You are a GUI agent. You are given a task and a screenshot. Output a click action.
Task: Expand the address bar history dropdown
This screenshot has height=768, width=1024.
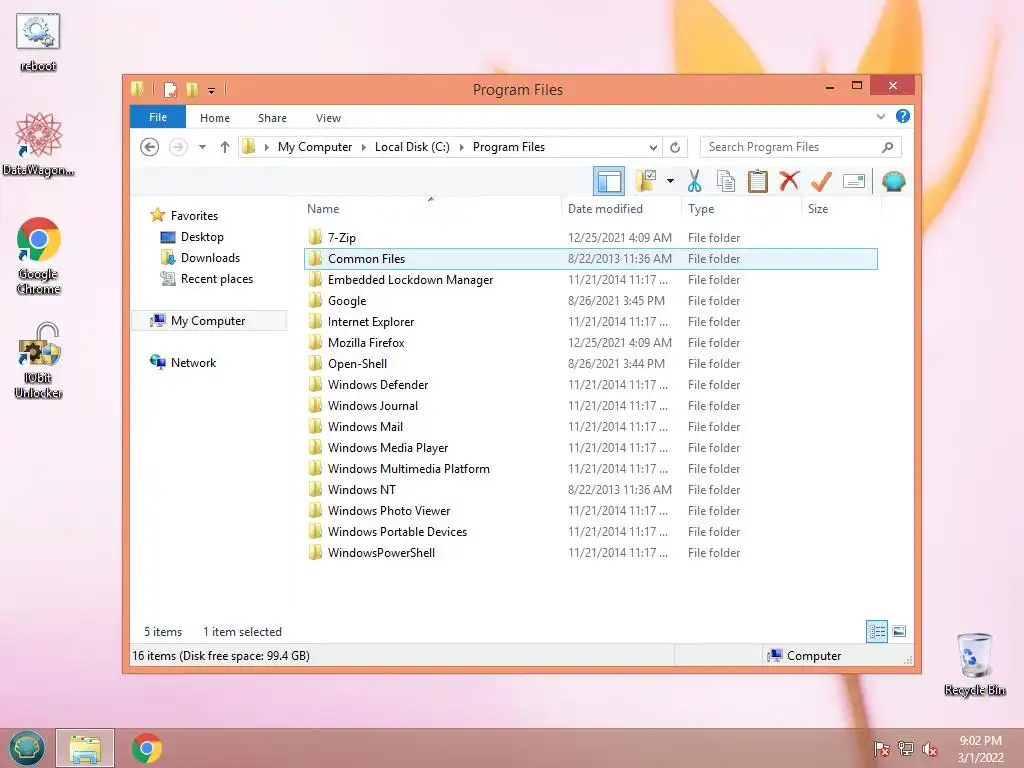[653, 147]
